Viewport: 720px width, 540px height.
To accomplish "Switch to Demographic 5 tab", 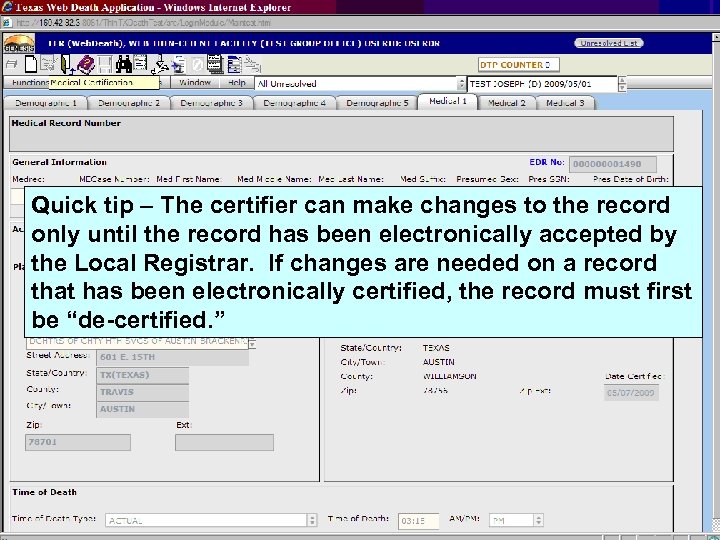I will click(377, 103).
